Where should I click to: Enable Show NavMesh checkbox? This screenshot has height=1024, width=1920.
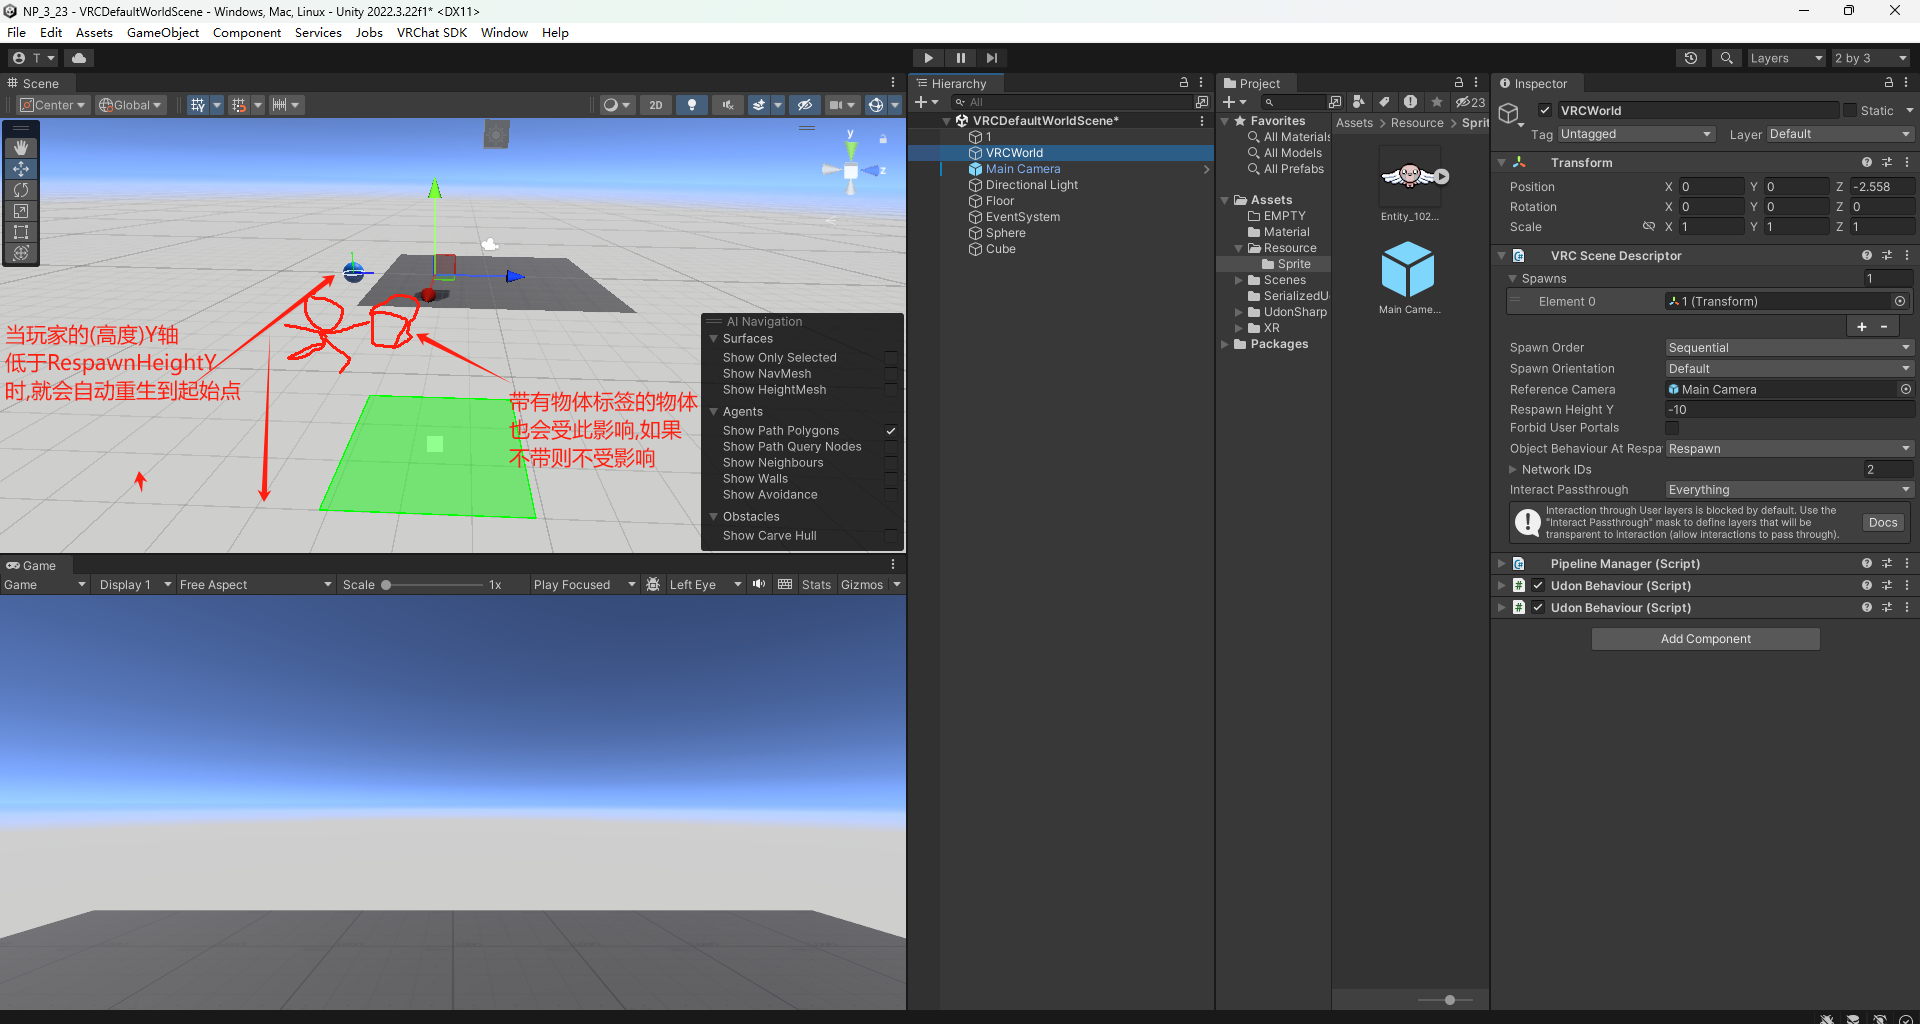point(890,374)
